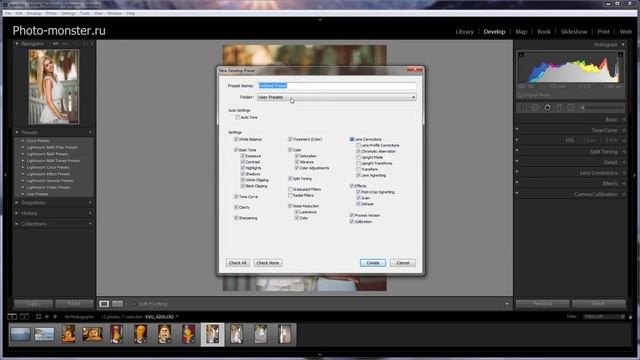640x360 pixels.
Task: Collapse the Presets panel
Action: click(17, 133)
